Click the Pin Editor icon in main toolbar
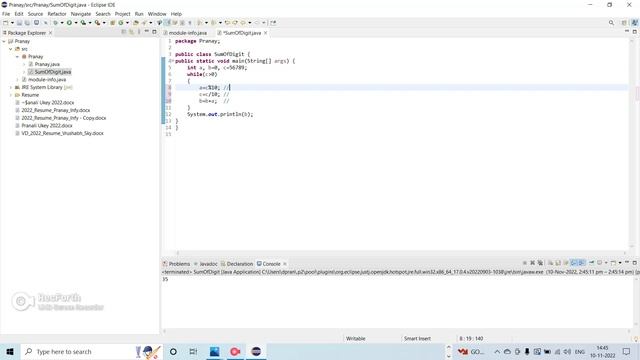 273,23
